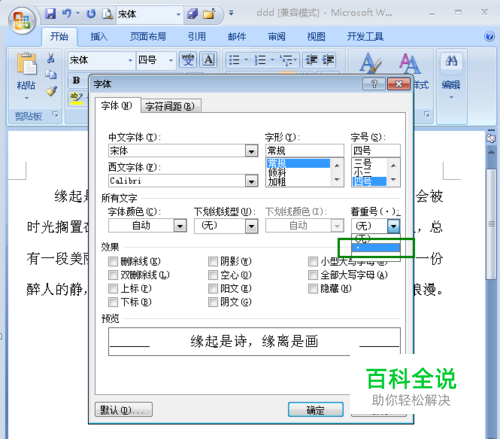
Task: Insert a bulleted list
Action: pyautogui.click(x=234, y=60)
